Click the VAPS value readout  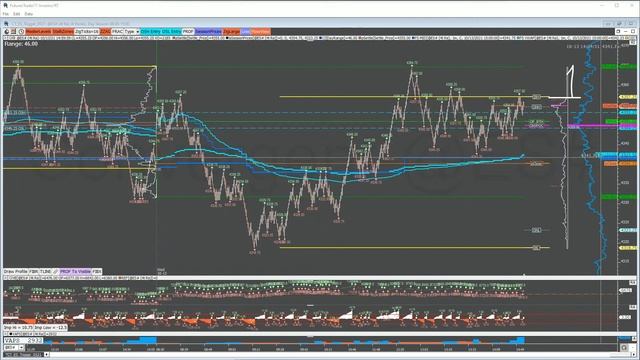[x=23, y=340]
